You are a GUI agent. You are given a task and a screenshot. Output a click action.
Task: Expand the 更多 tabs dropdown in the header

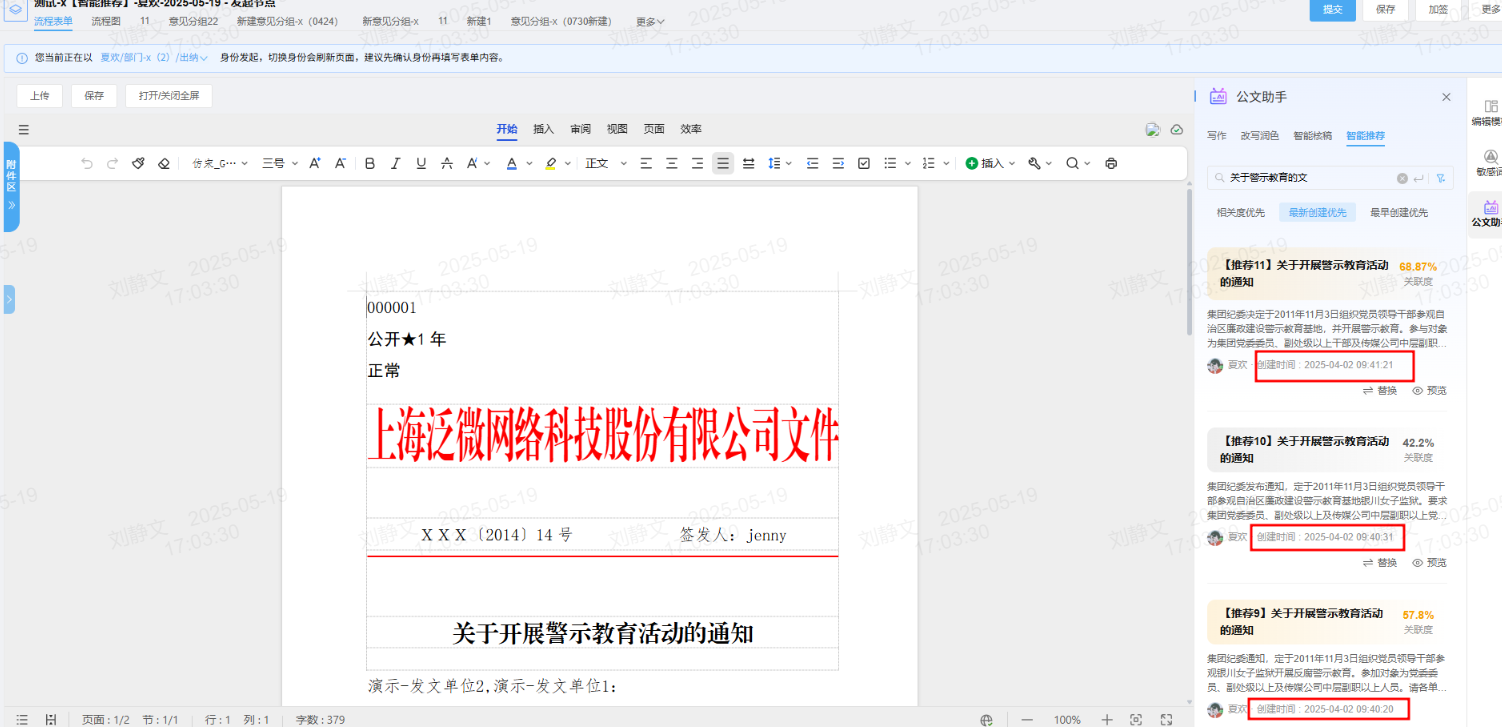click(650, 21)
